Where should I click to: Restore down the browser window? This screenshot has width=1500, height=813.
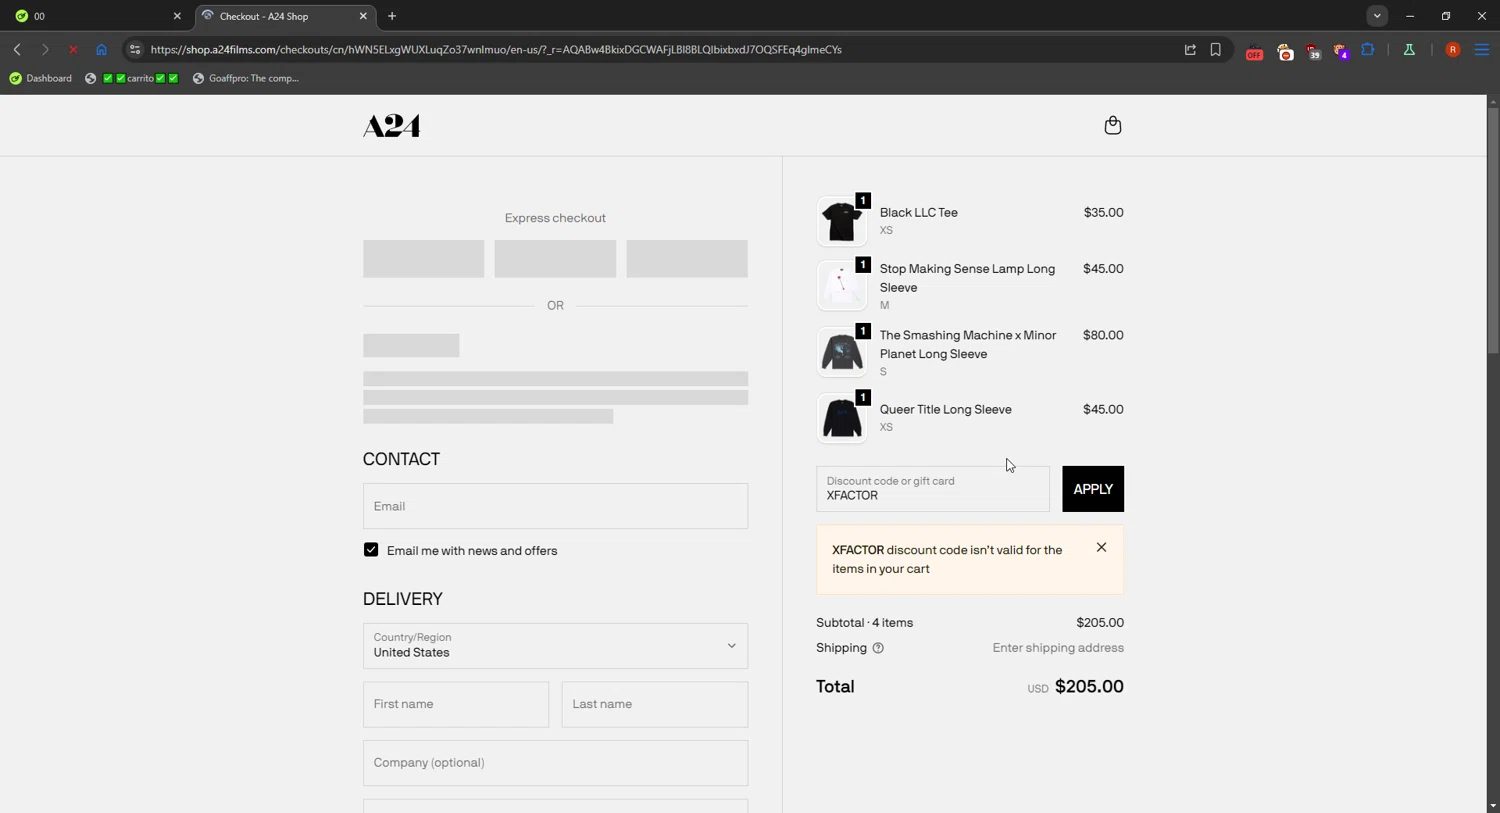1446,16
